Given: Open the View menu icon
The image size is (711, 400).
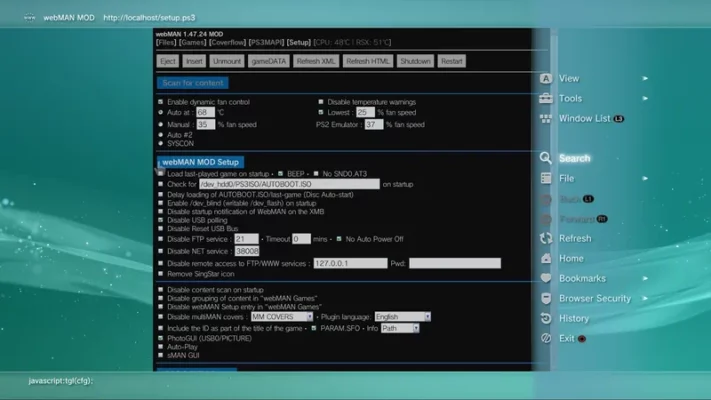Looking at the screenshot, I should [546, 78].
